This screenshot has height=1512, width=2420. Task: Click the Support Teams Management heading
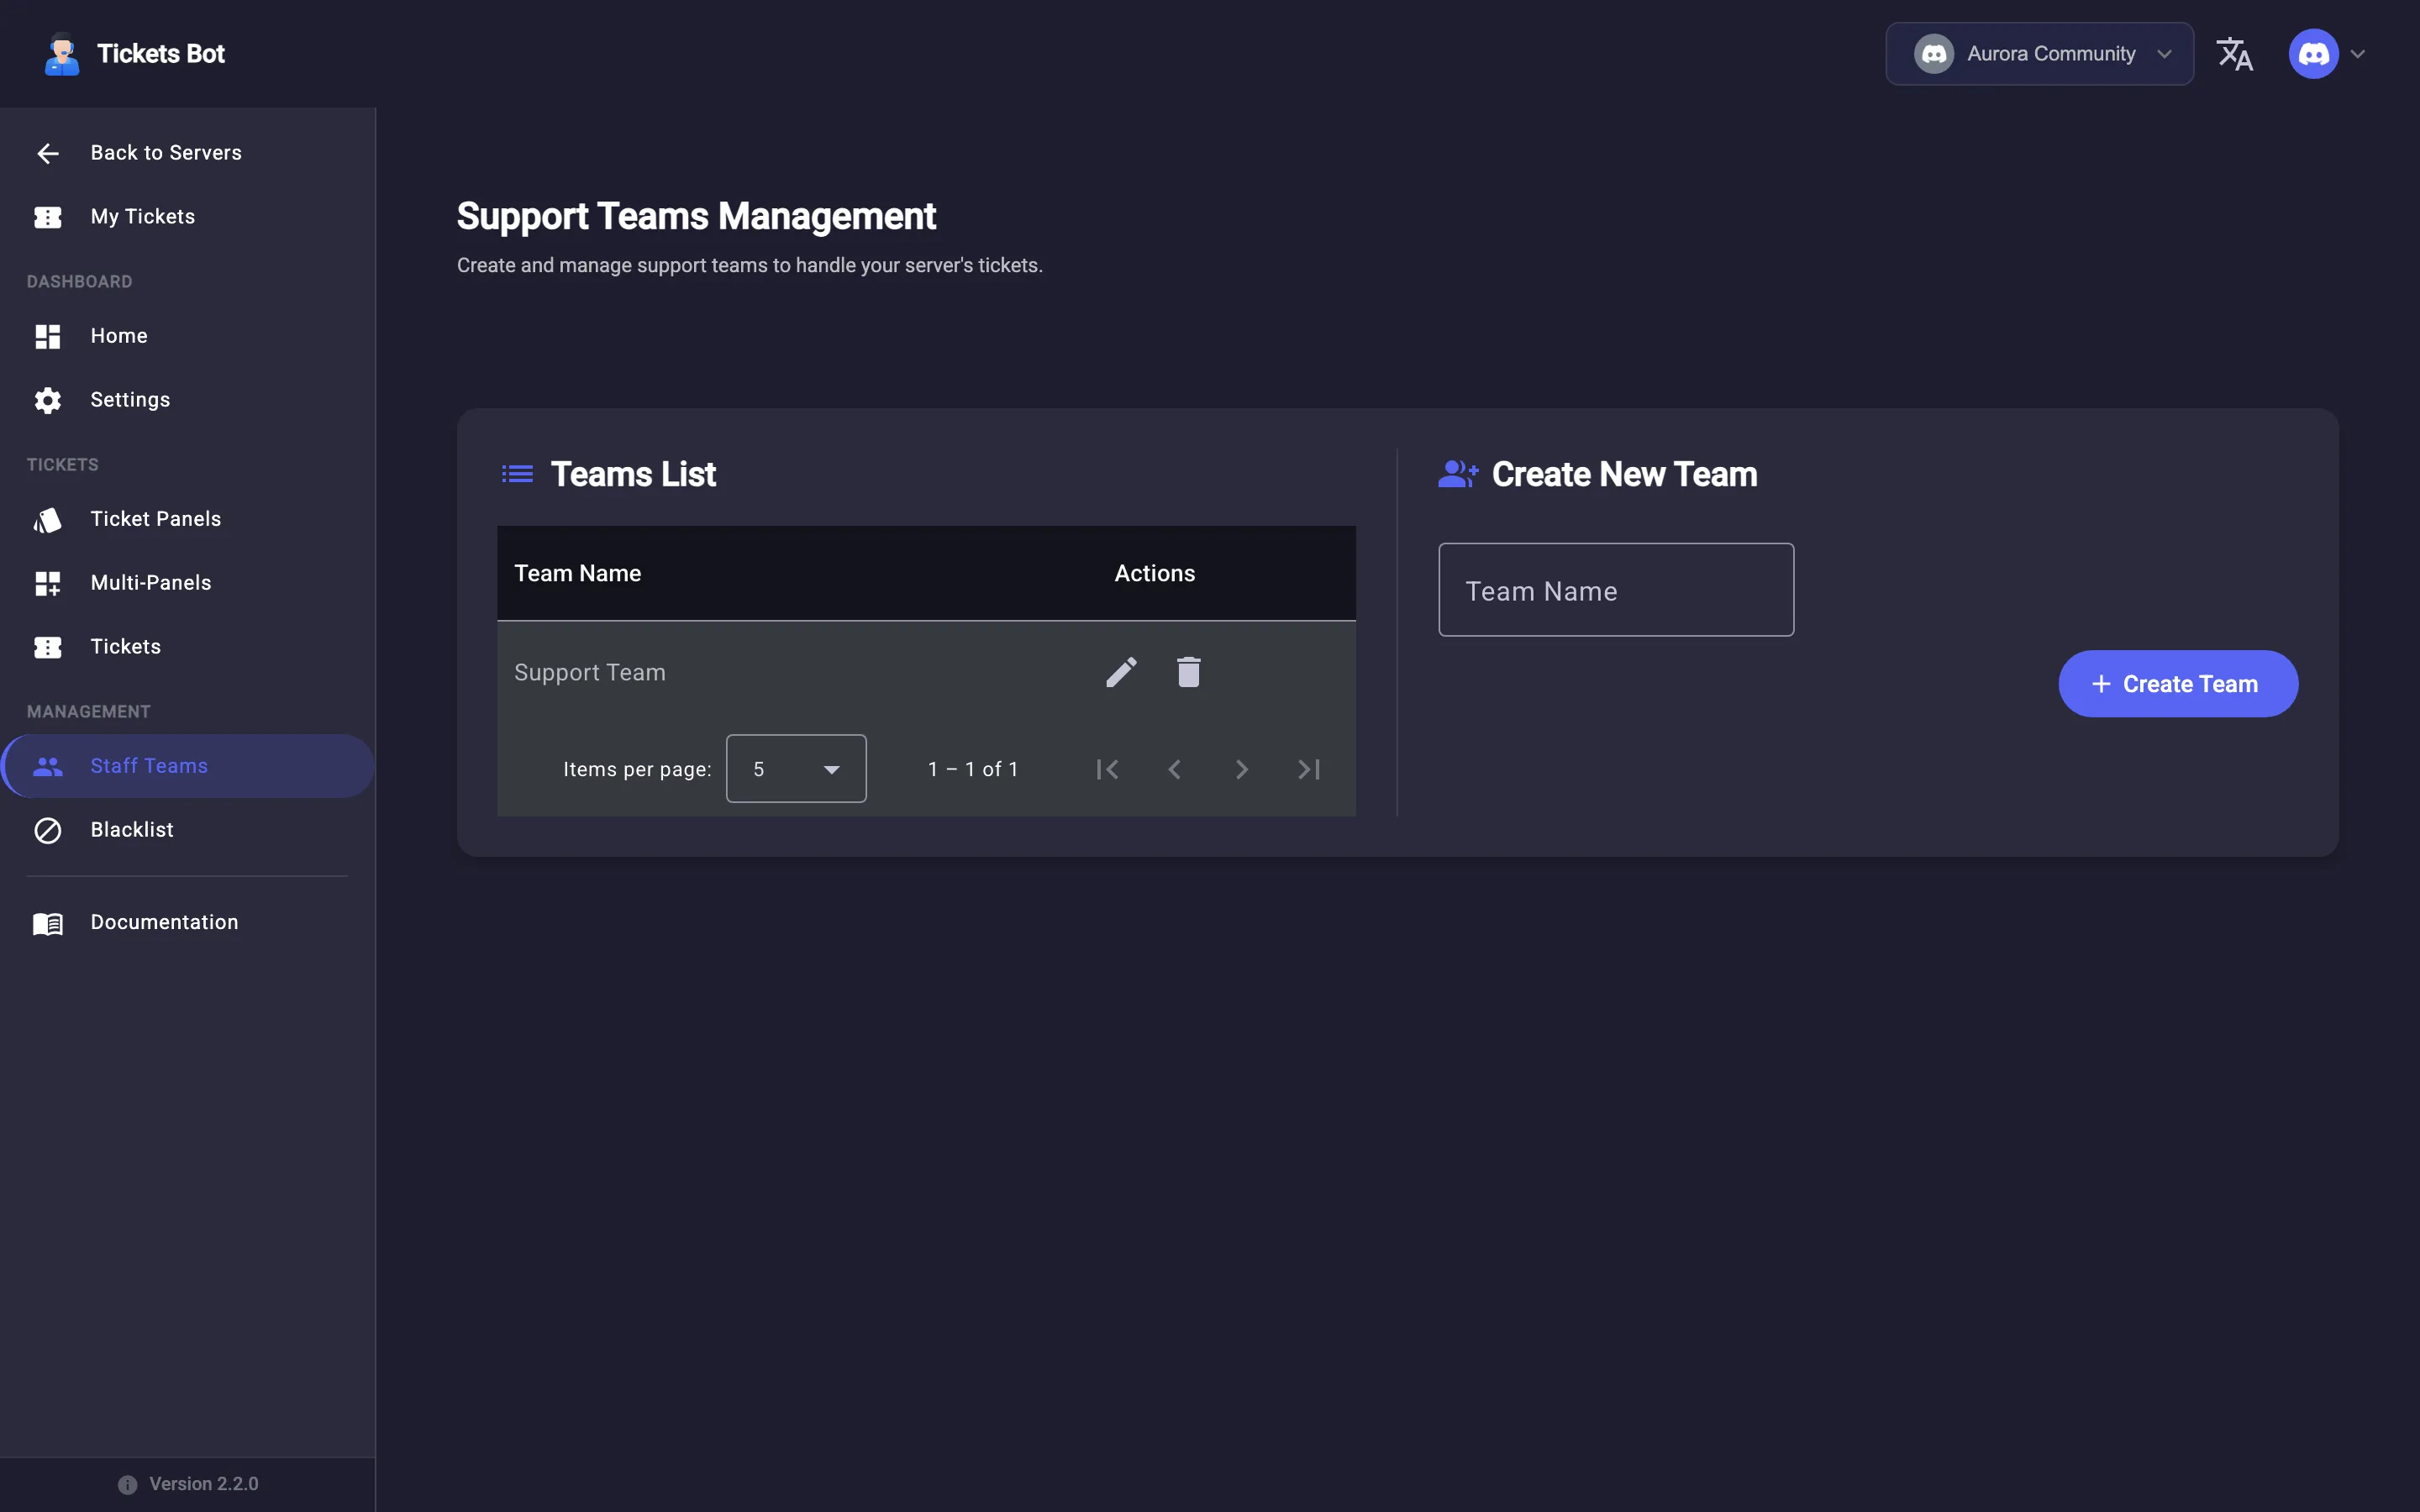coord(696,217)
